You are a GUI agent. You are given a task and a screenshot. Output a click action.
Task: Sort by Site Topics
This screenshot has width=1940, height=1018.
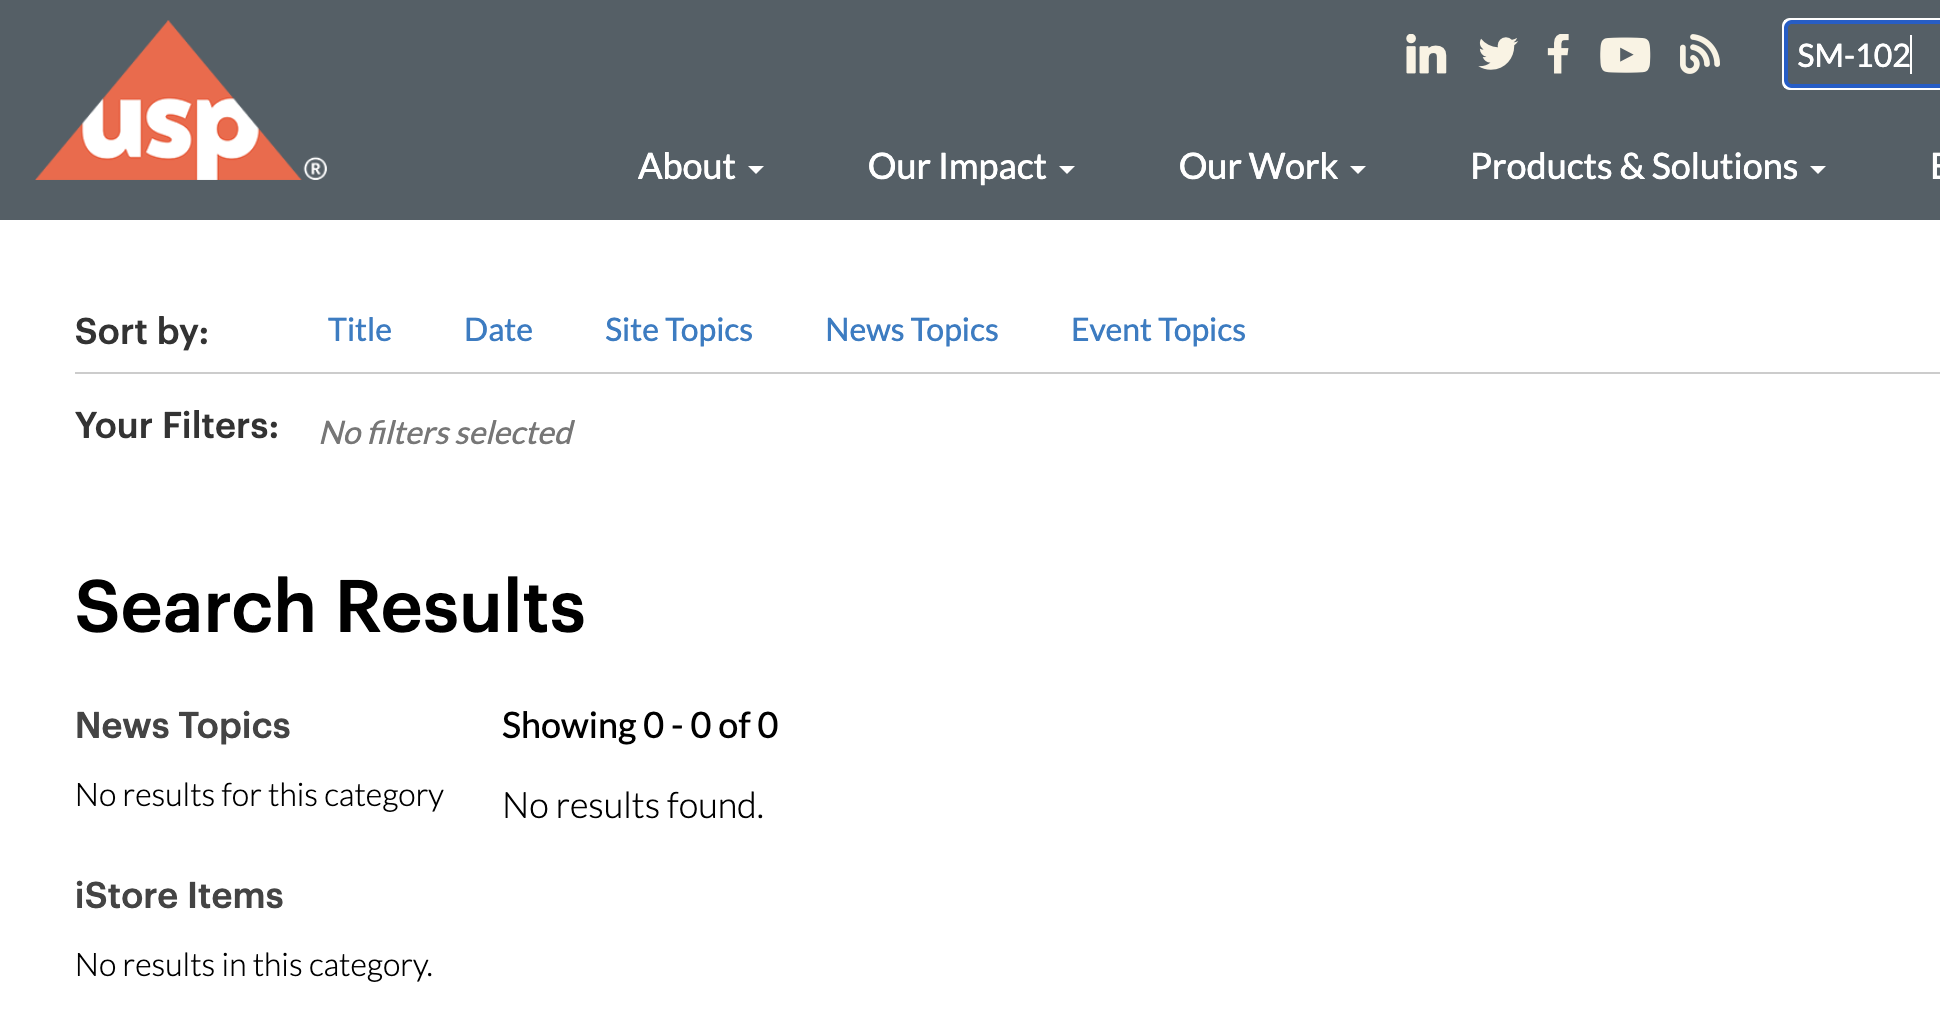[678, 330]
